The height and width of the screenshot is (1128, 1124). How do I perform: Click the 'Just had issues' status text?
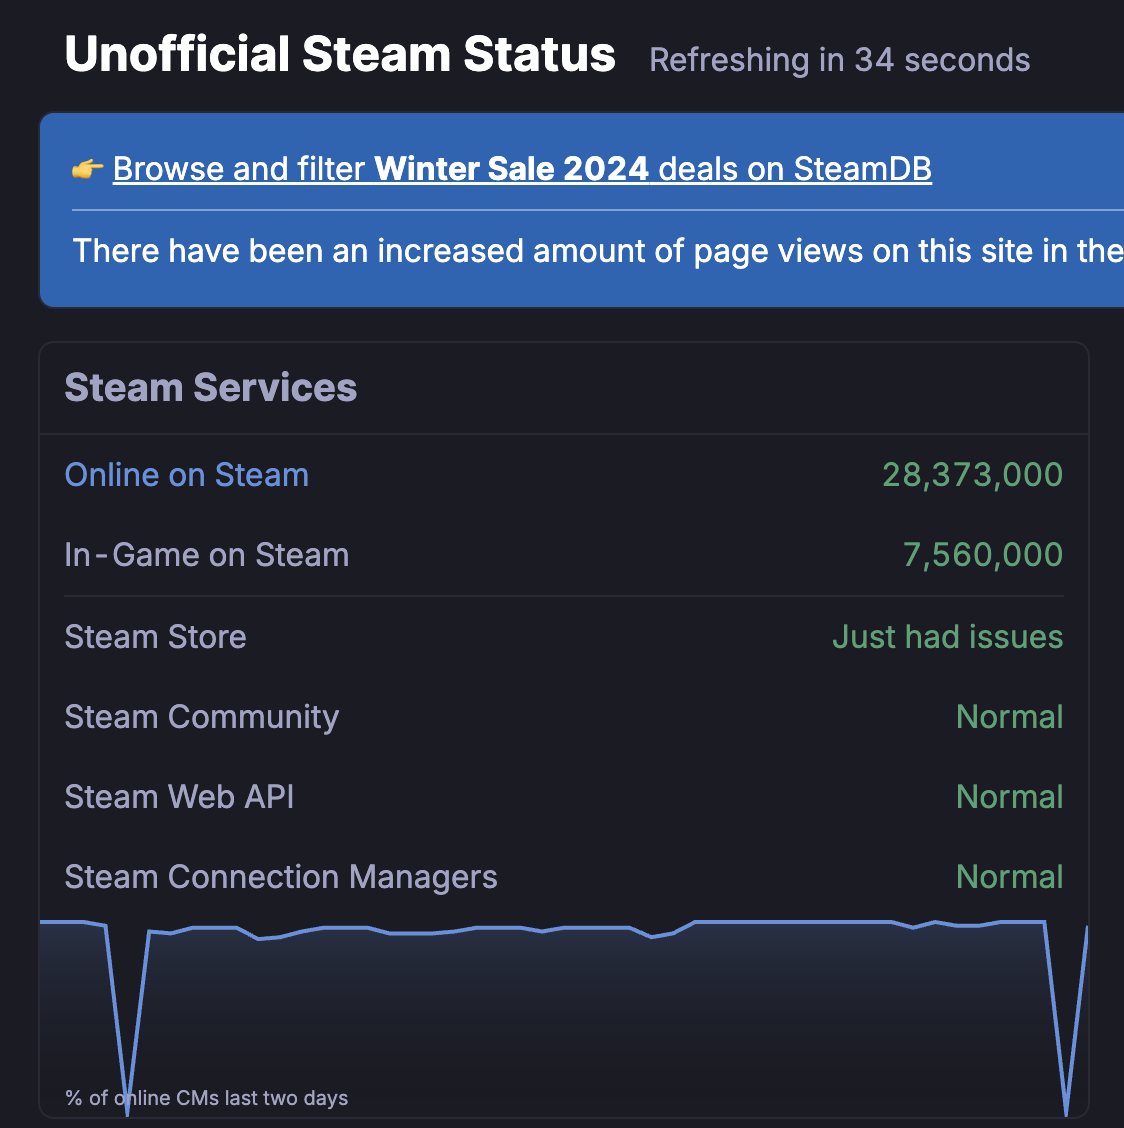click(947, 637)
